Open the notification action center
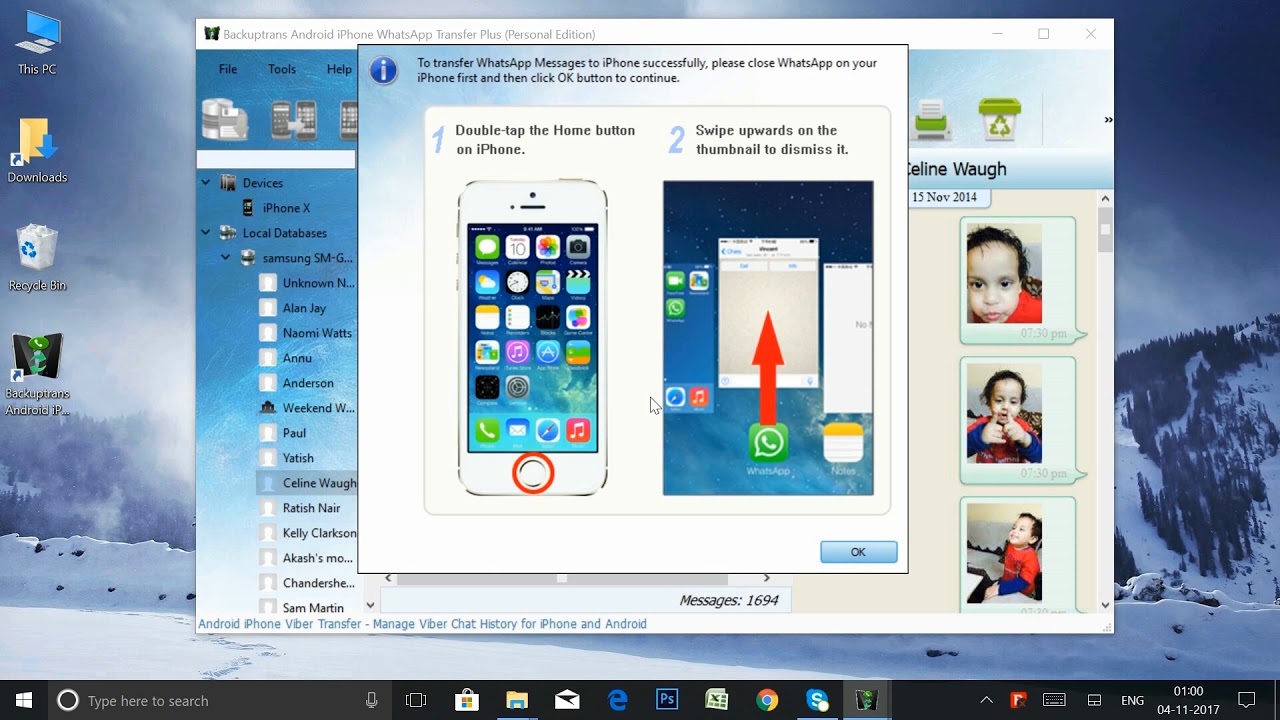Viewport: 1280px width, 720px height. point(1246,701)
